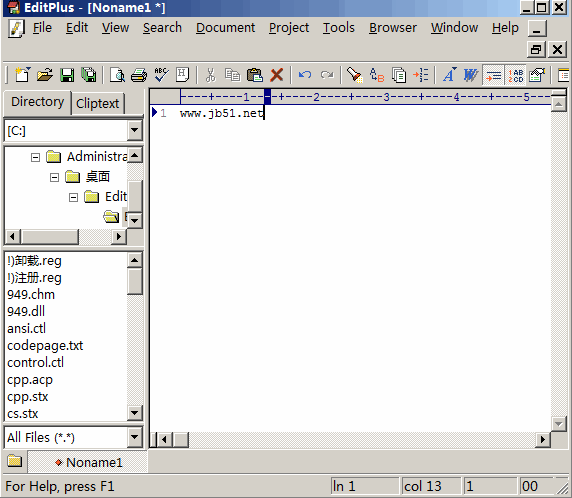Switch to the Cliptext tab
This screenshot has width=572, height=498.
97,104
